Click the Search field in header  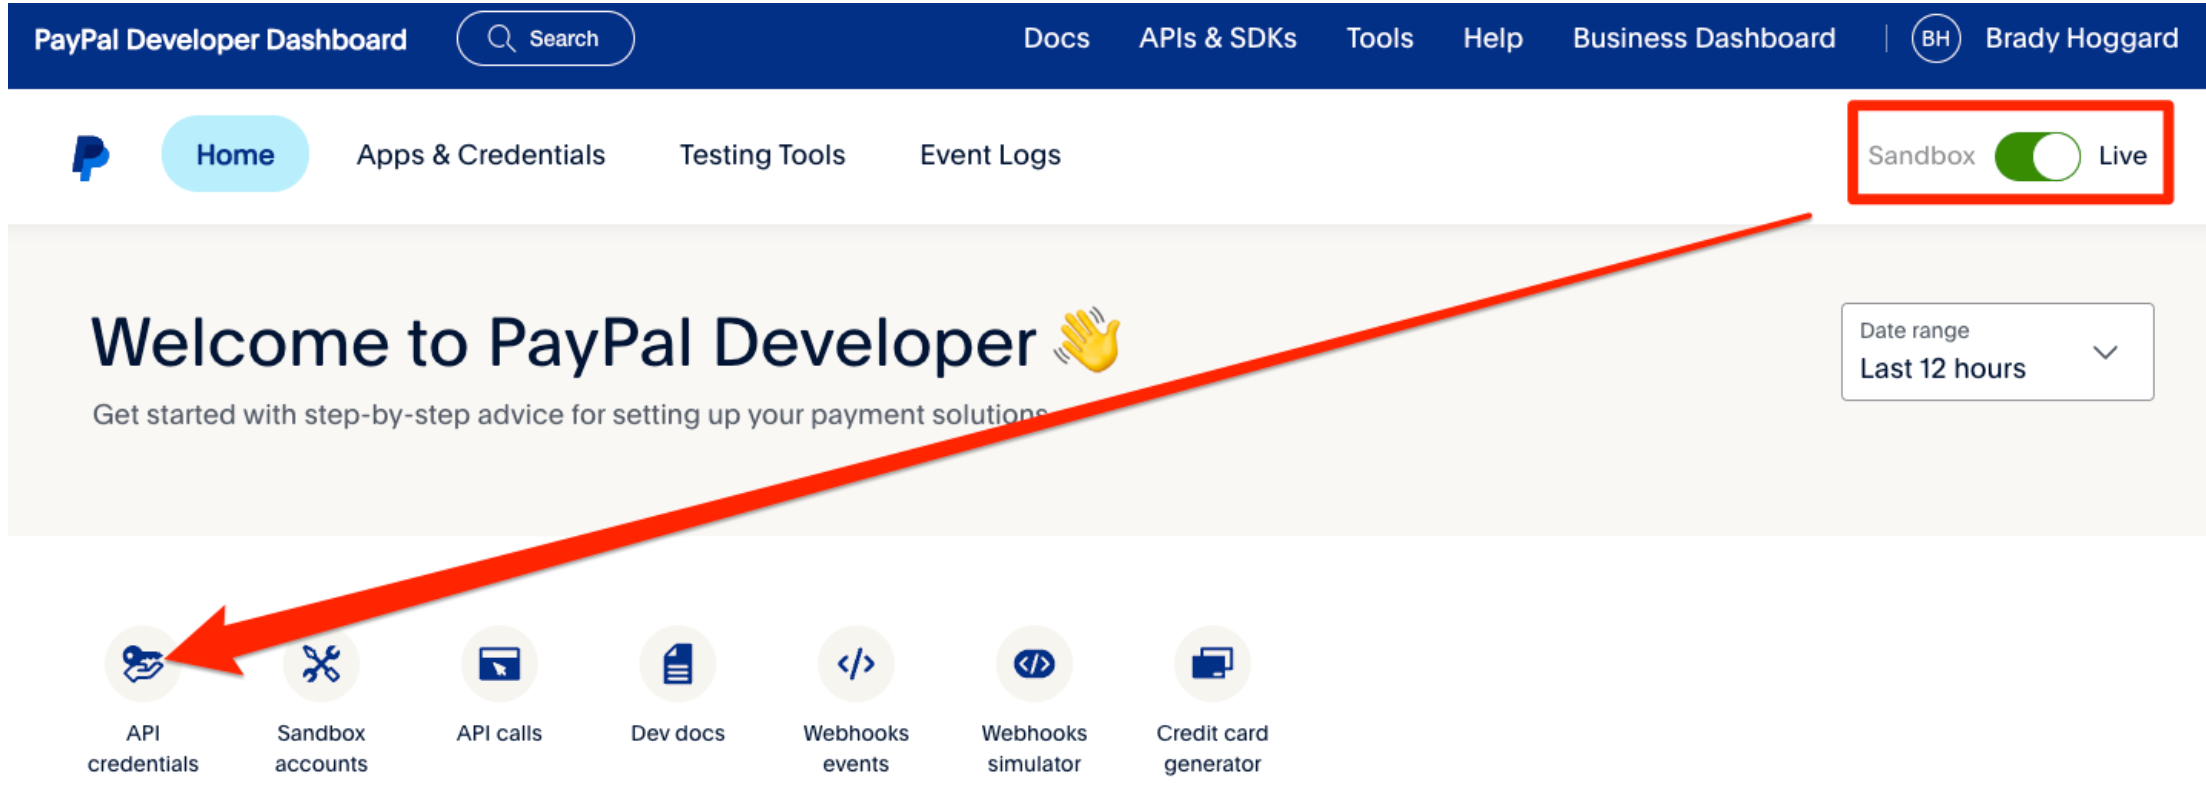tap(545, 39)
